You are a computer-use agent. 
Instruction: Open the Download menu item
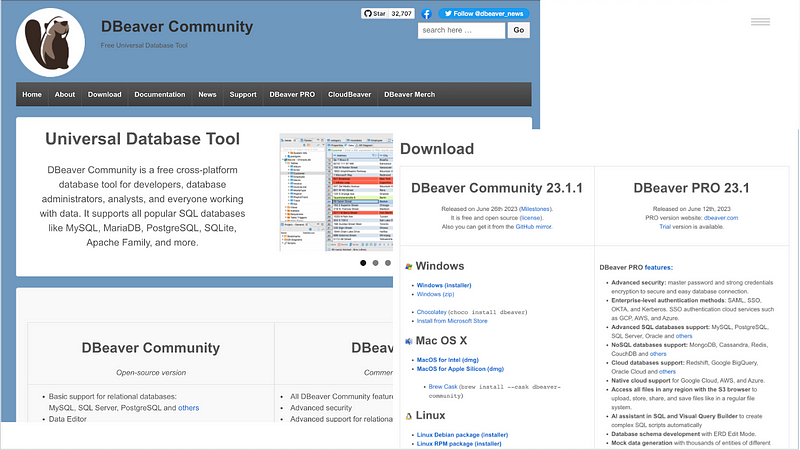(x=105, y=94)
